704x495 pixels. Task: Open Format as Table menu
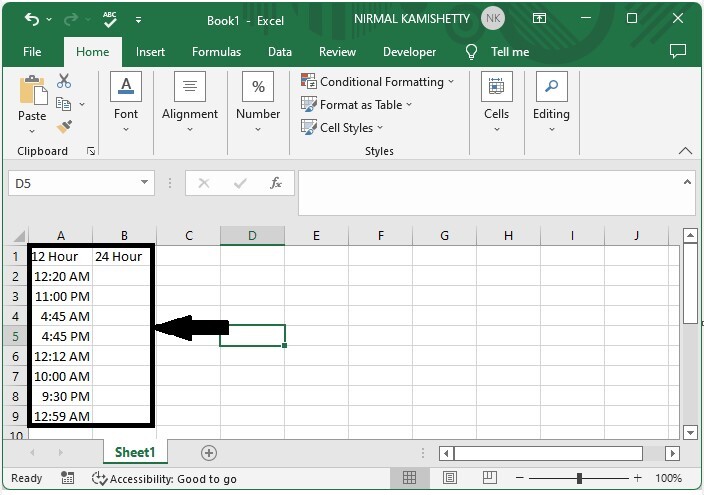[x=356, y=105]
